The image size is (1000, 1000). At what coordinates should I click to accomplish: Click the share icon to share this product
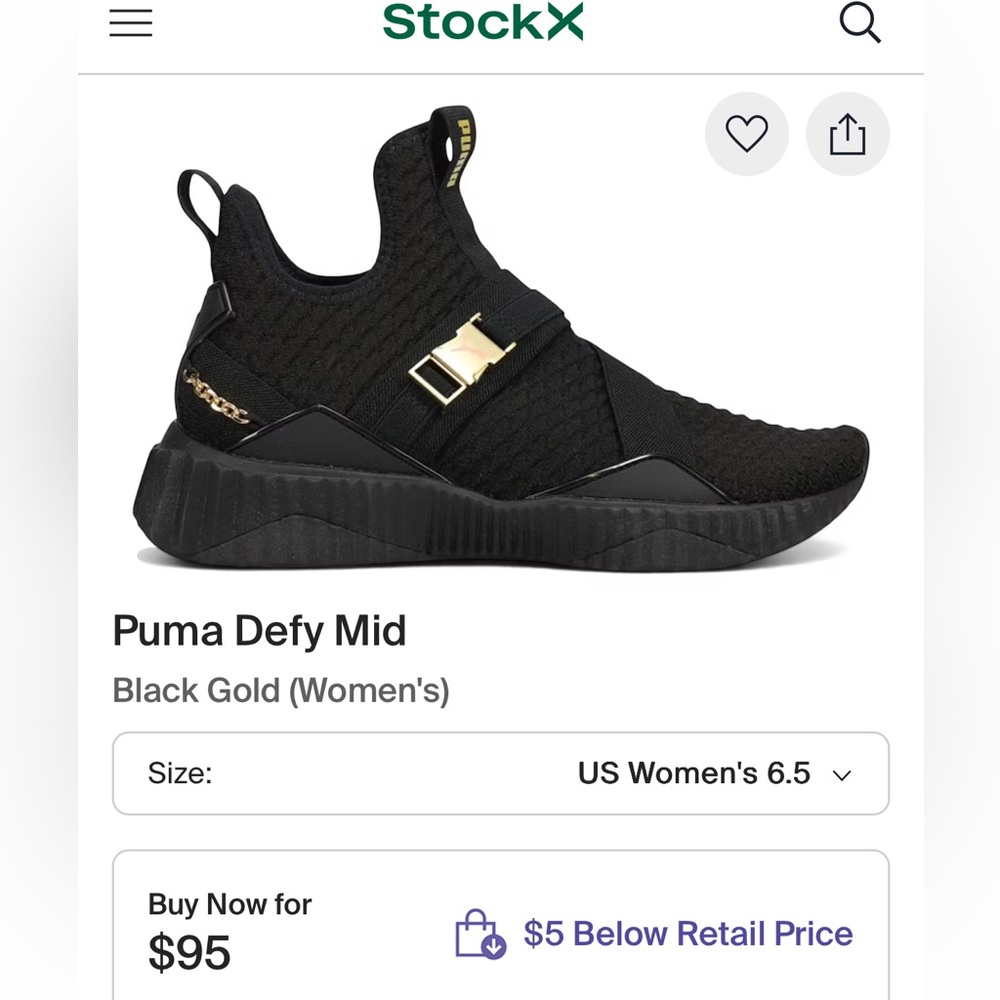pos(847,134)
